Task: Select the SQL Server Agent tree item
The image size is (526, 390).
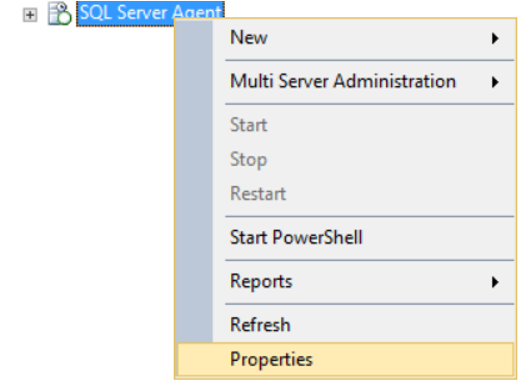Action: (150, 13)
